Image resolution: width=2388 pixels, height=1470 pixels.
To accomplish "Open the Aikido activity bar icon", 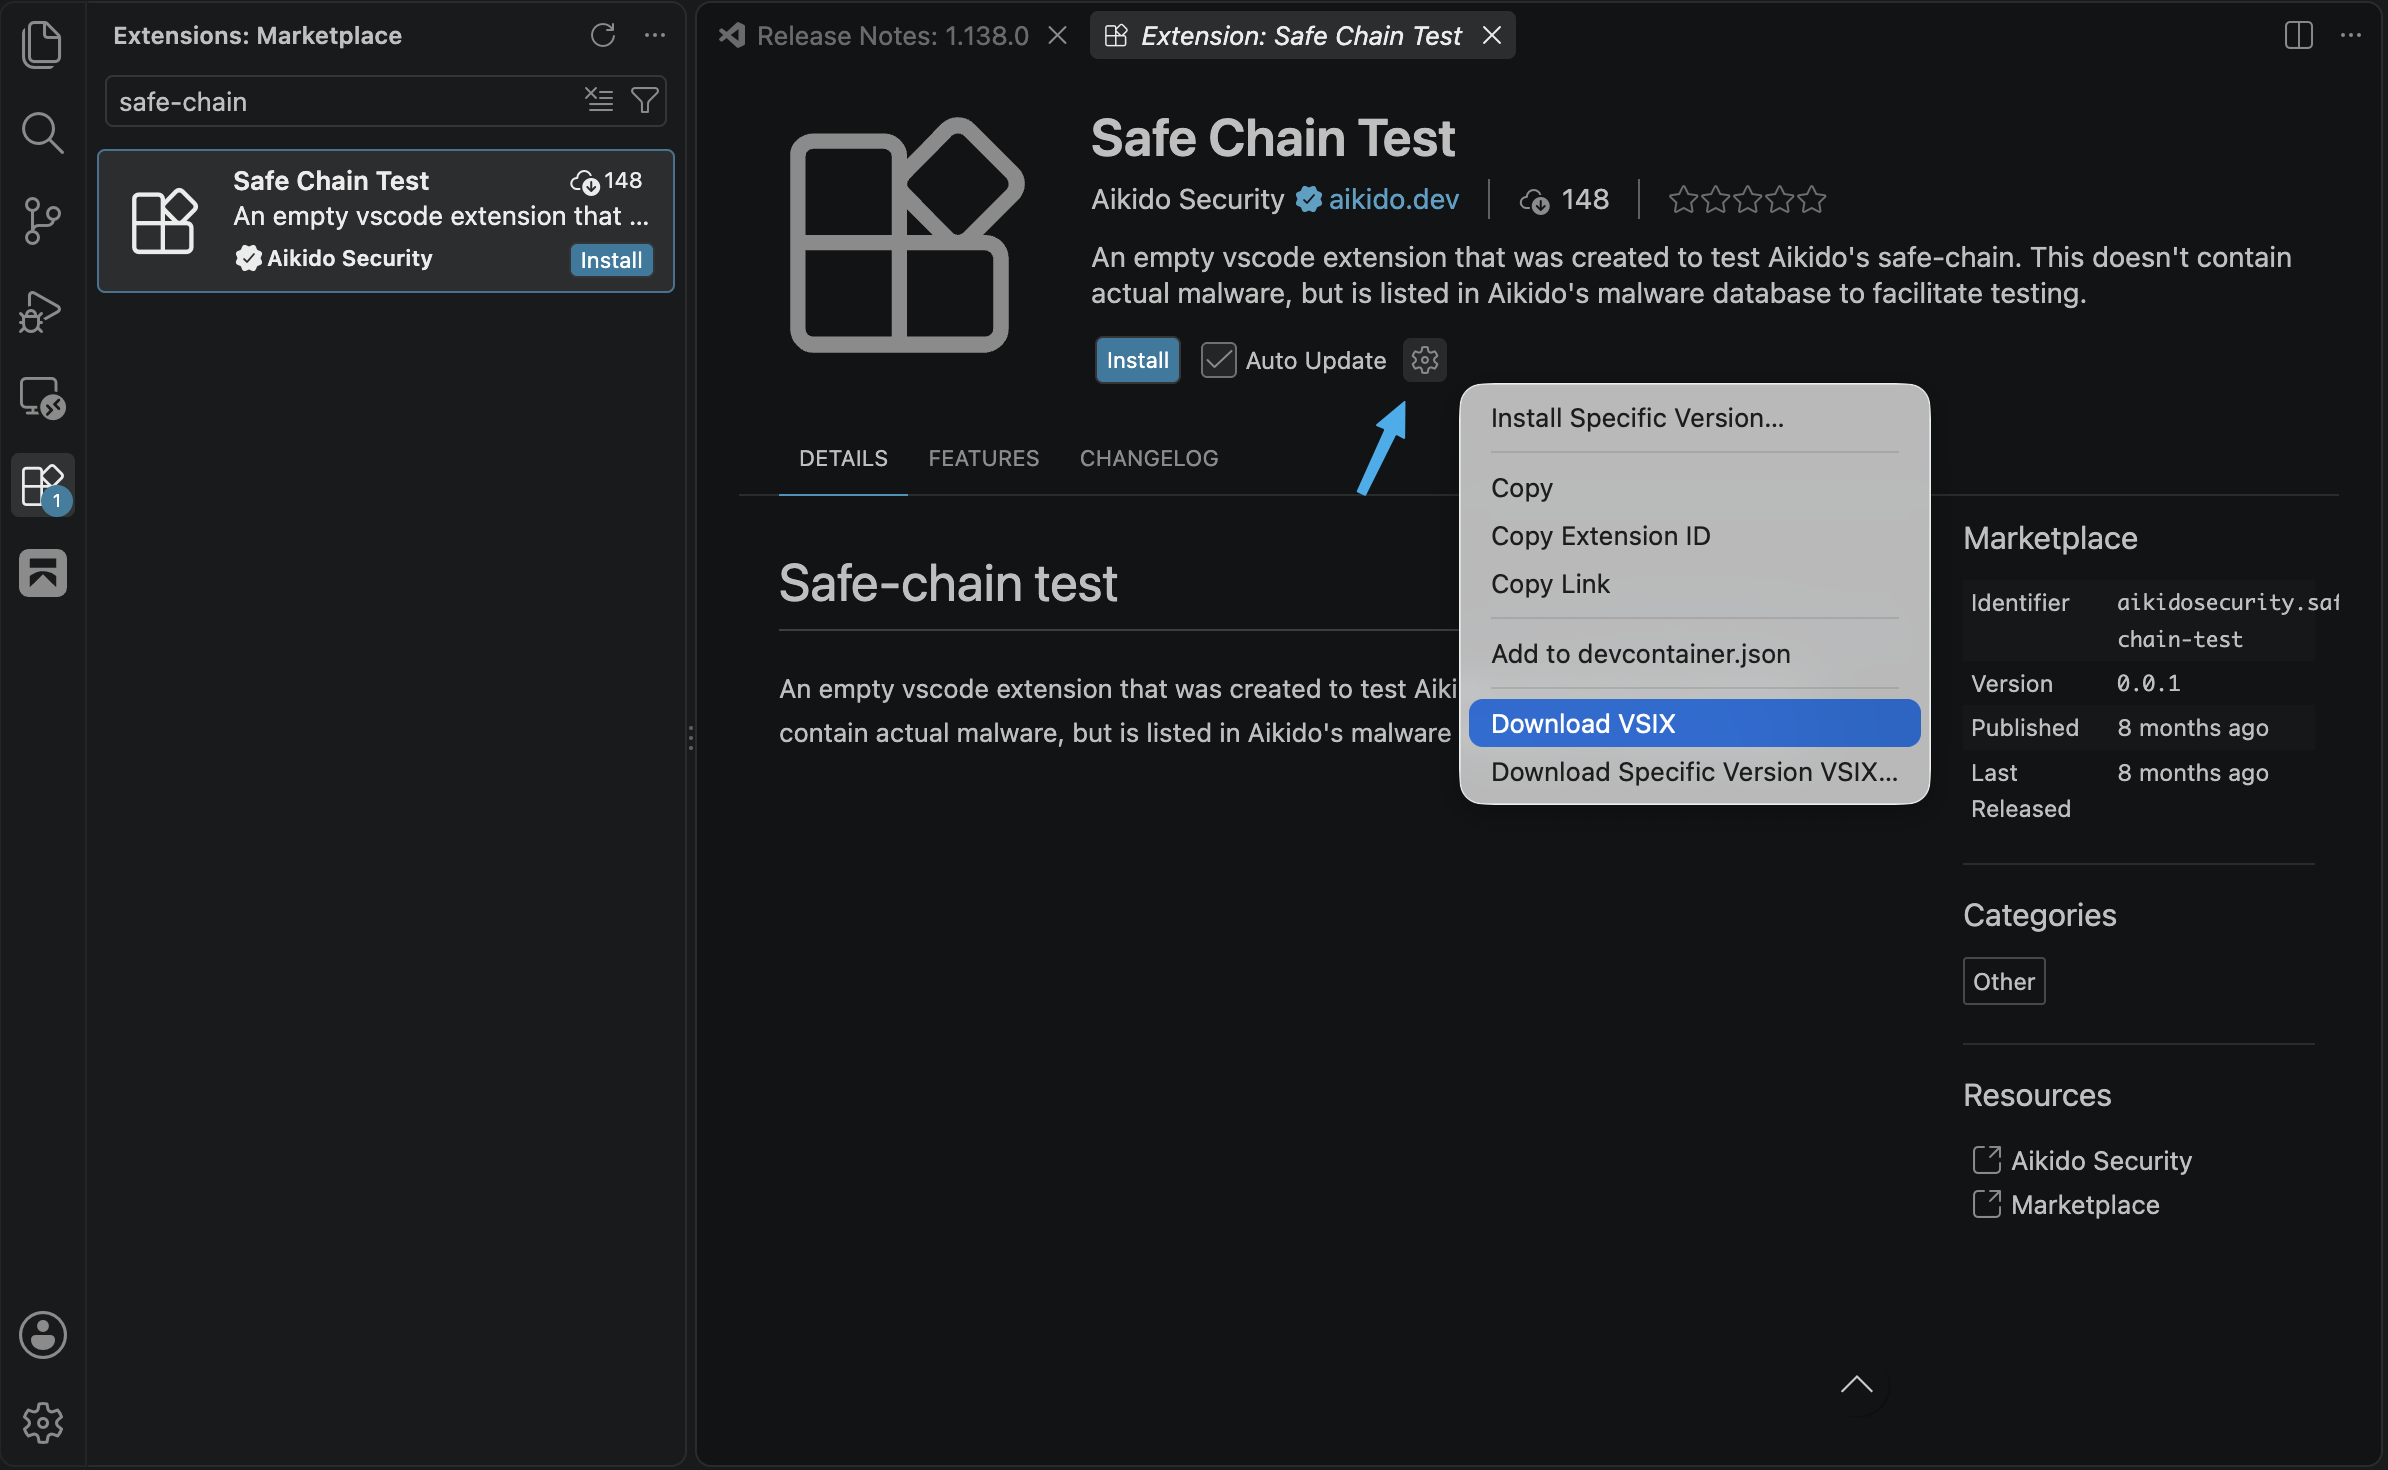I will pos(42,573).
